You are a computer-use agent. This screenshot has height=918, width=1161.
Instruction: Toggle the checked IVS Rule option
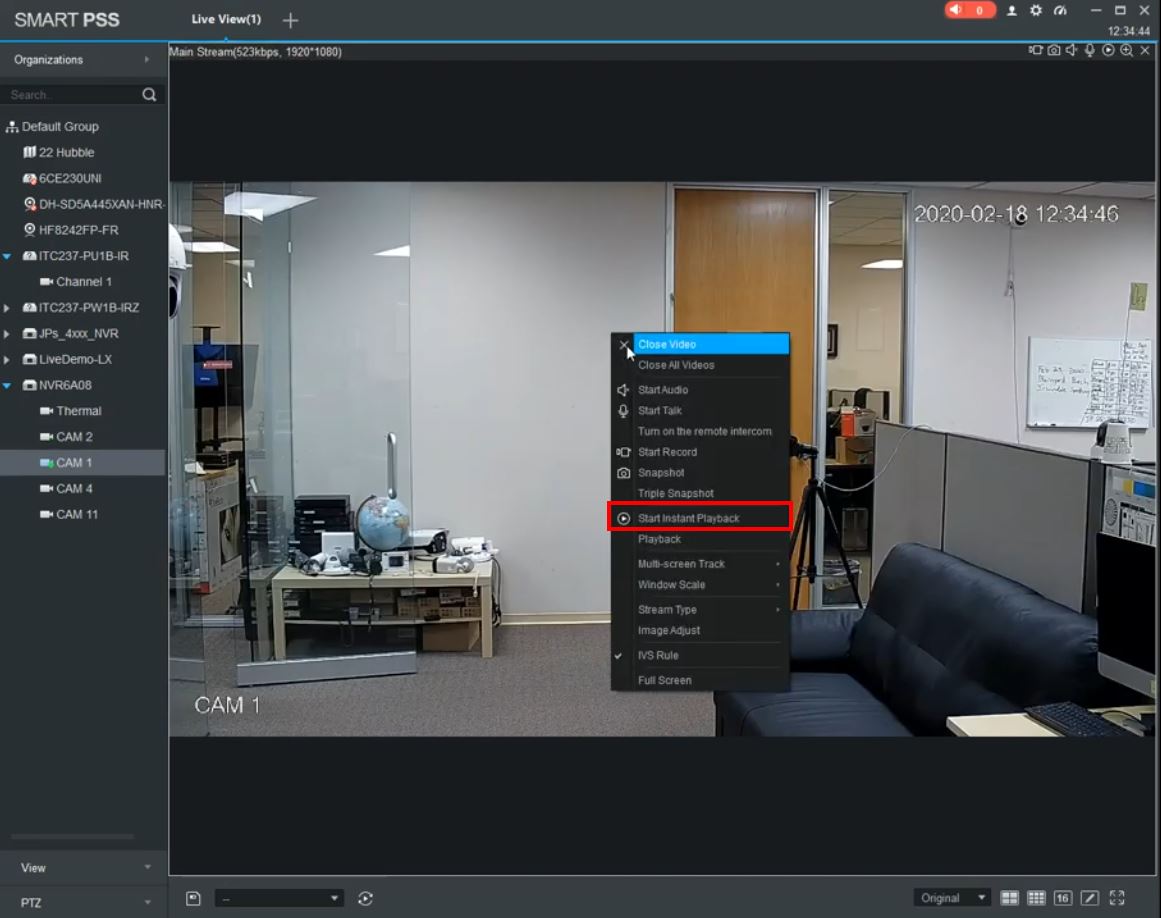pyautogui.click(x=700, y=655)
